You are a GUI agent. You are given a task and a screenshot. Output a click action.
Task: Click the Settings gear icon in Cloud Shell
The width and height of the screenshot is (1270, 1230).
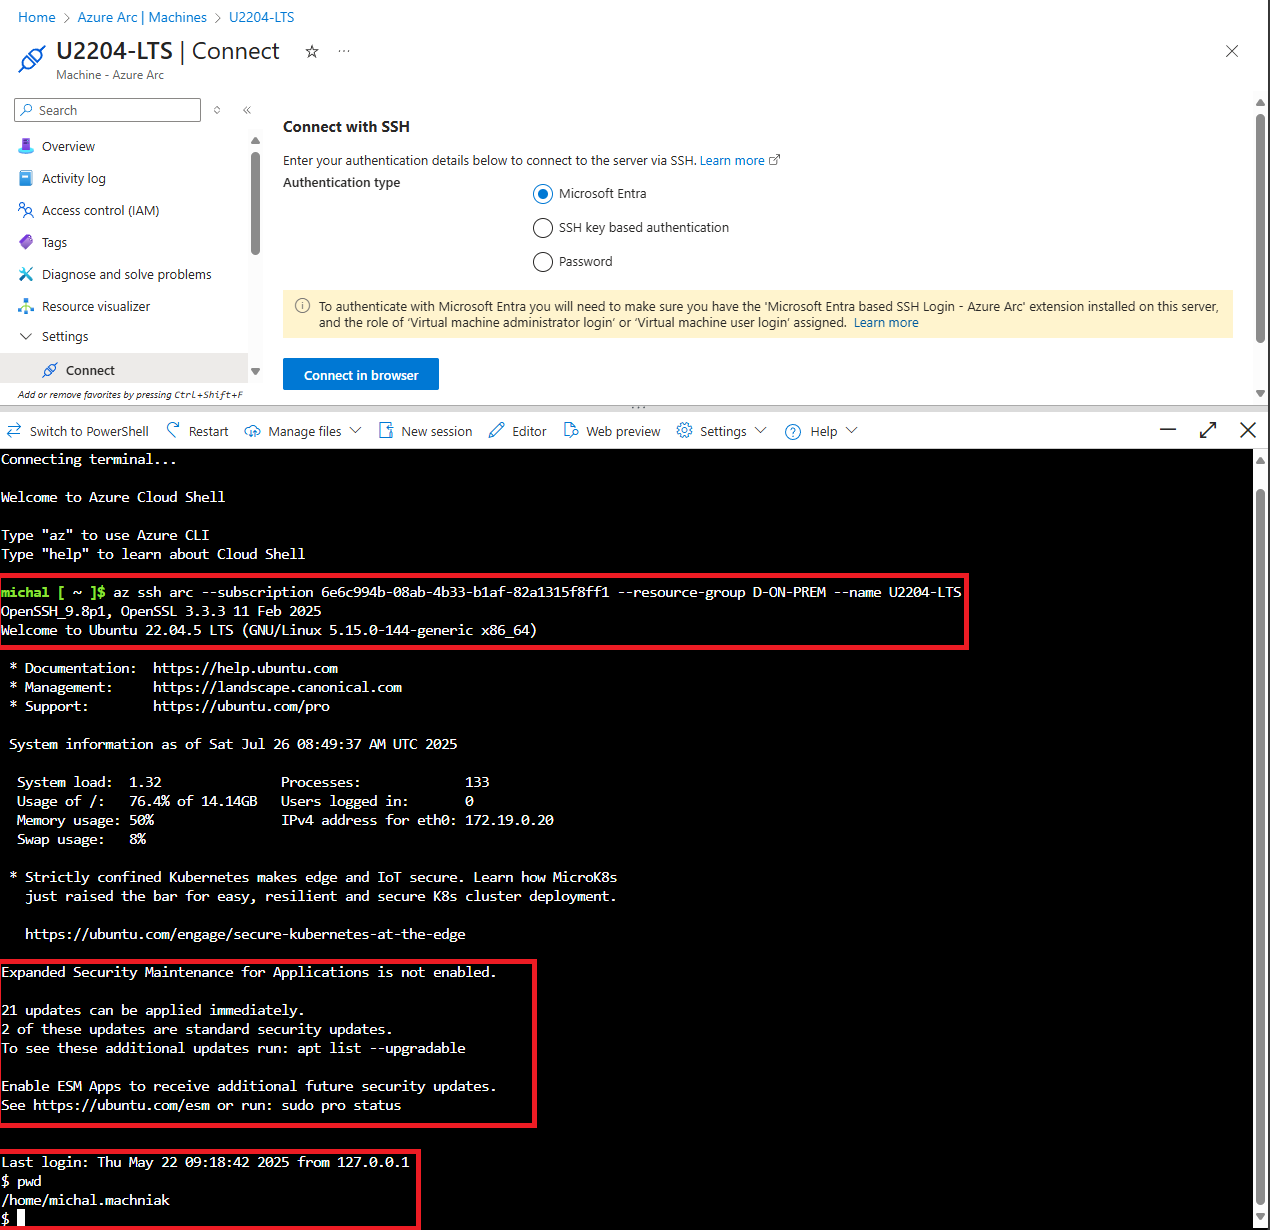(x=684, y=430)
